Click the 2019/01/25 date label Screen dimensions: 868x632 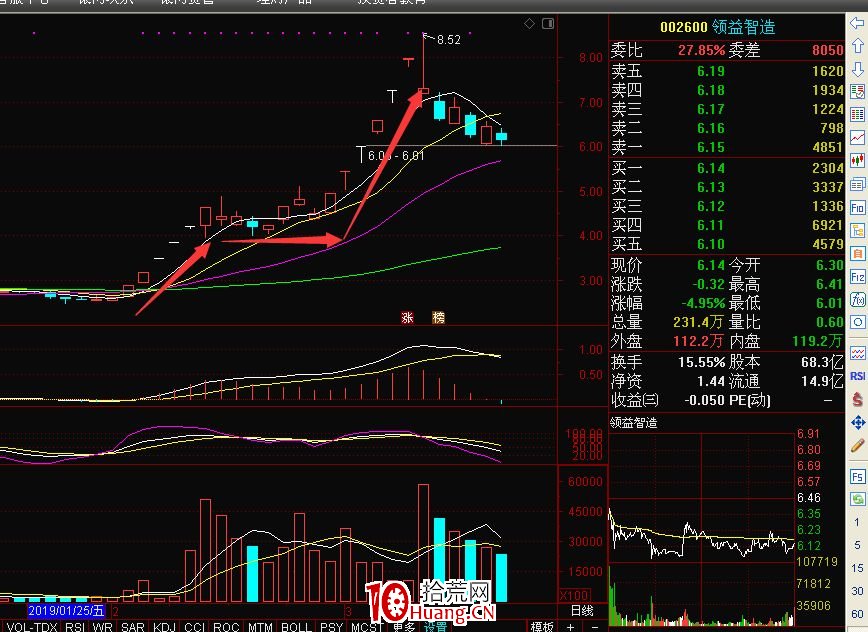tap(66, 610)
